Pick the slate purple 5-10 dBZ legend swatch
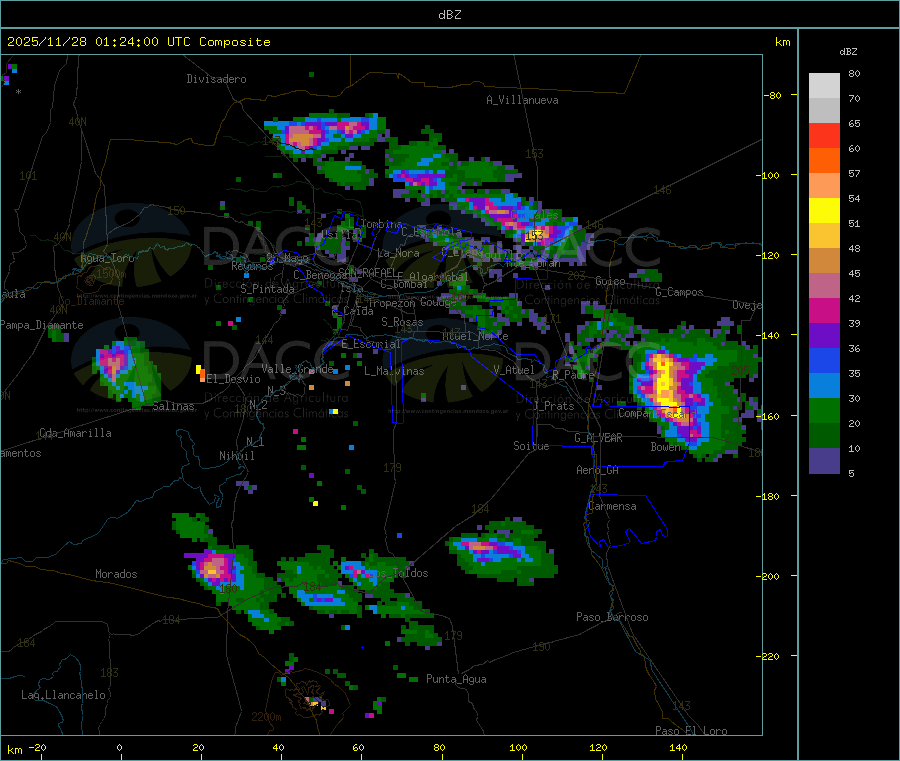Screen dimensions: 900x761 click(824, 461)
